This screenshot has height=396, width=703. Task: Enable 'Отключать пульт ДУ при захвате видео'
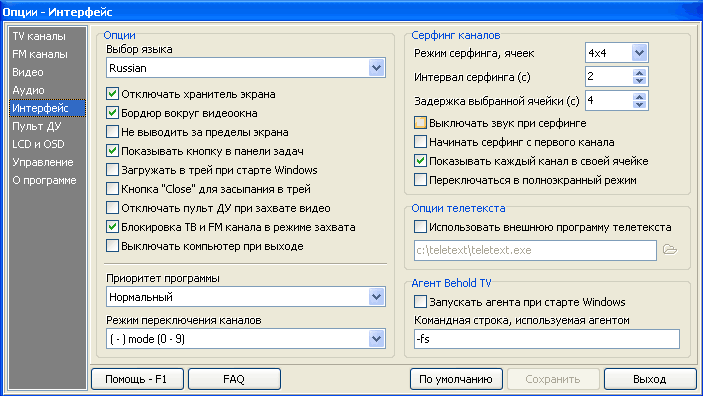(112, 208)
